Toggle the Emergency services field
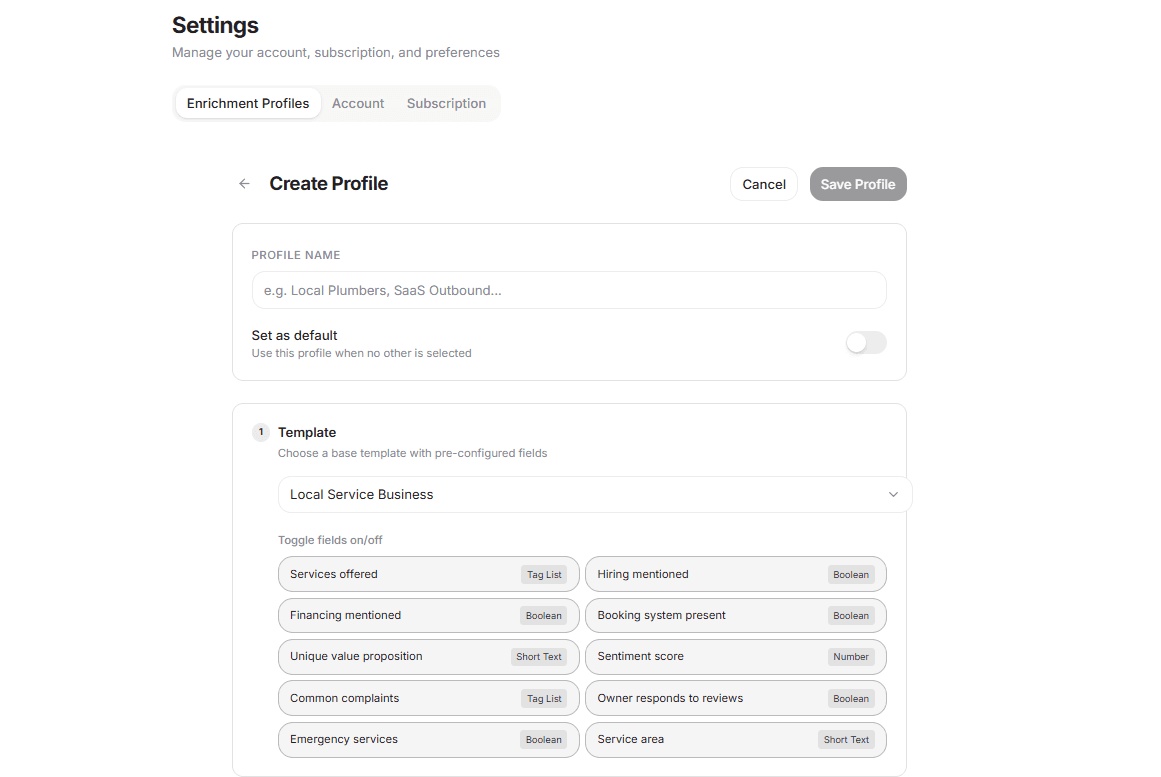The height and width of the screenshot is (777, 1161). 428,740
